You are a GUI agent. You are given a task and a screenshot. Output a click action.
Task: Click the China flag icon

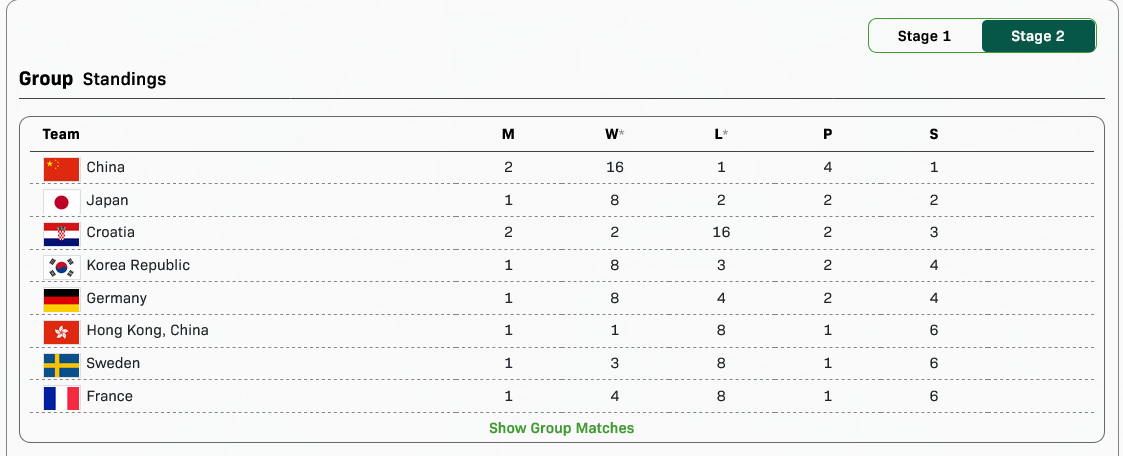point(61,168)
